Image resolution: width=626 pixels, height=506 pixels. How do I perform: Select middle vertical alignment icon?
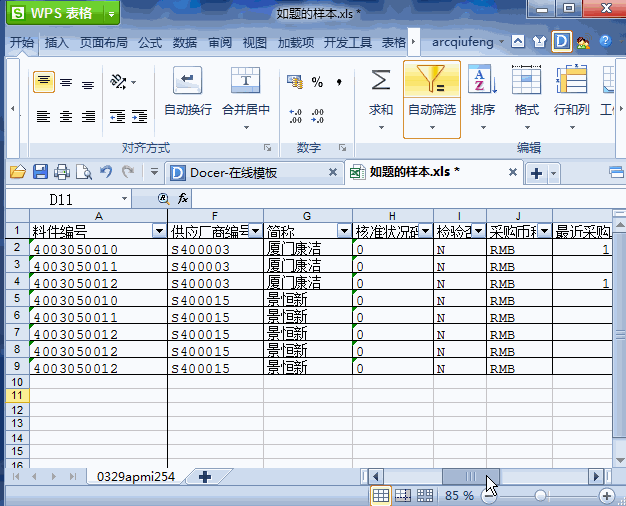pyautogui.click(x=66, y=83)
